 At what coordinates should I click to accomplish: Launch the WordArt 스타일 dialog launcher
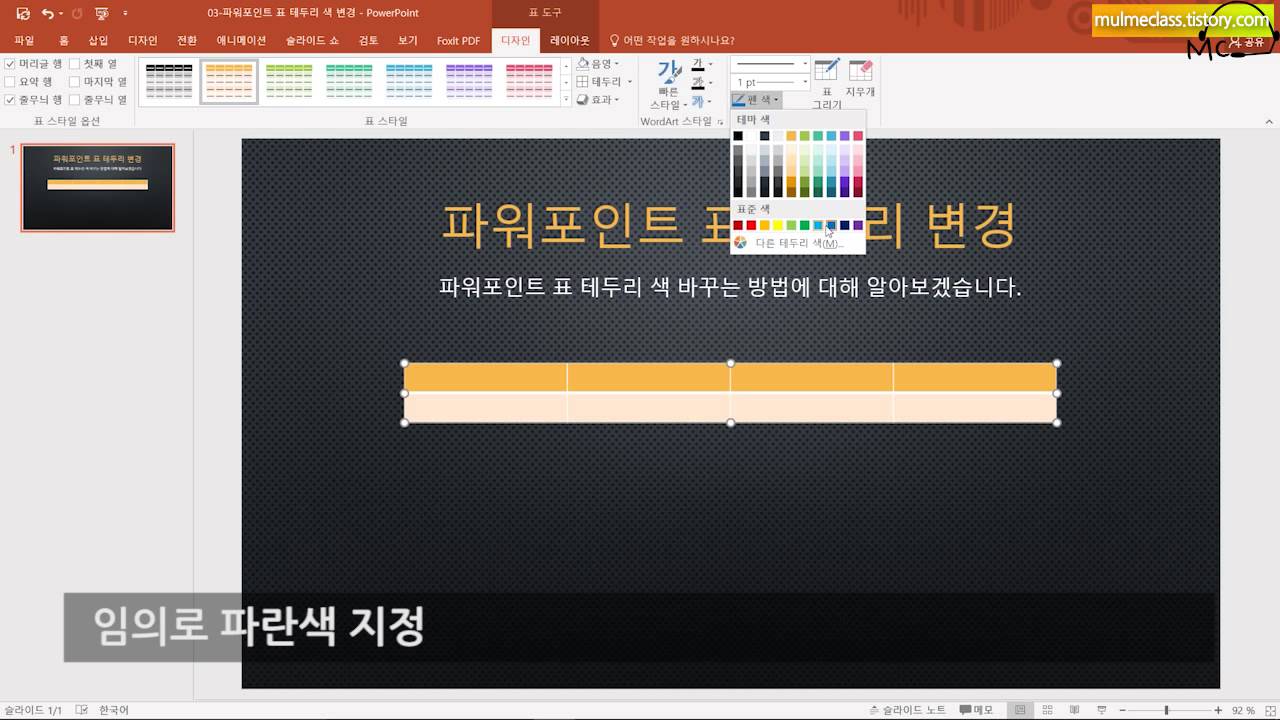[x=720, y=122]
